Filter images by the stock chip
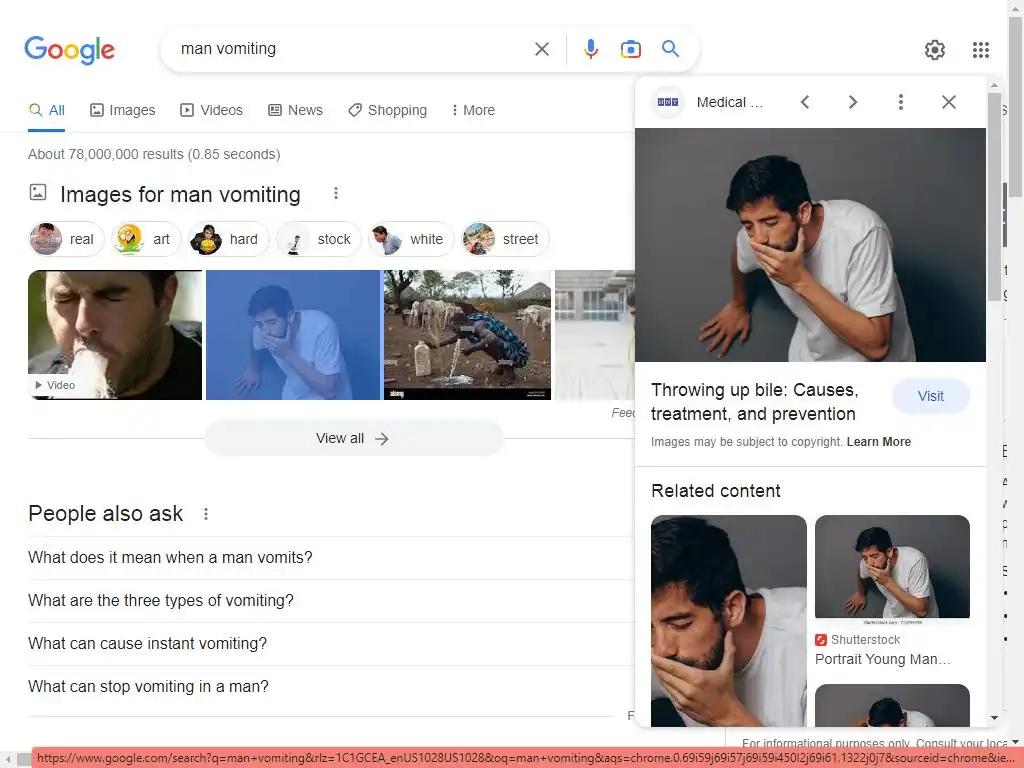The height and width of the screenshot is (768, 1024). click(x=318, y=239)
